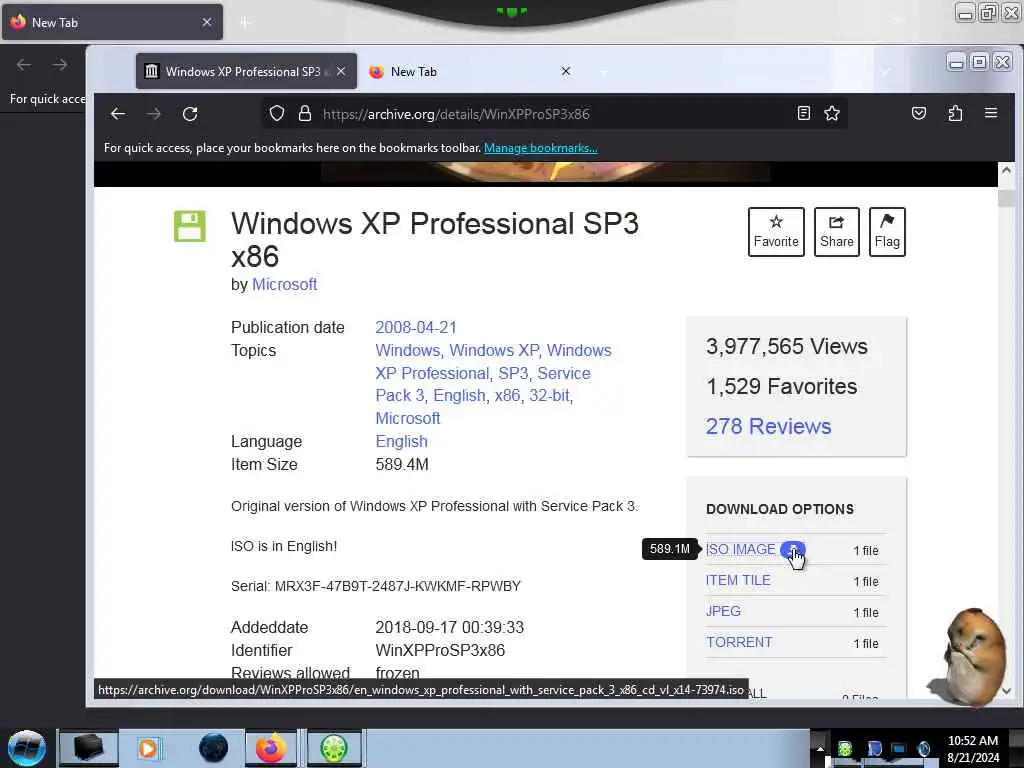
Task: Show site security padlock info
Action: pyautogui.click(x=305, y=114)
